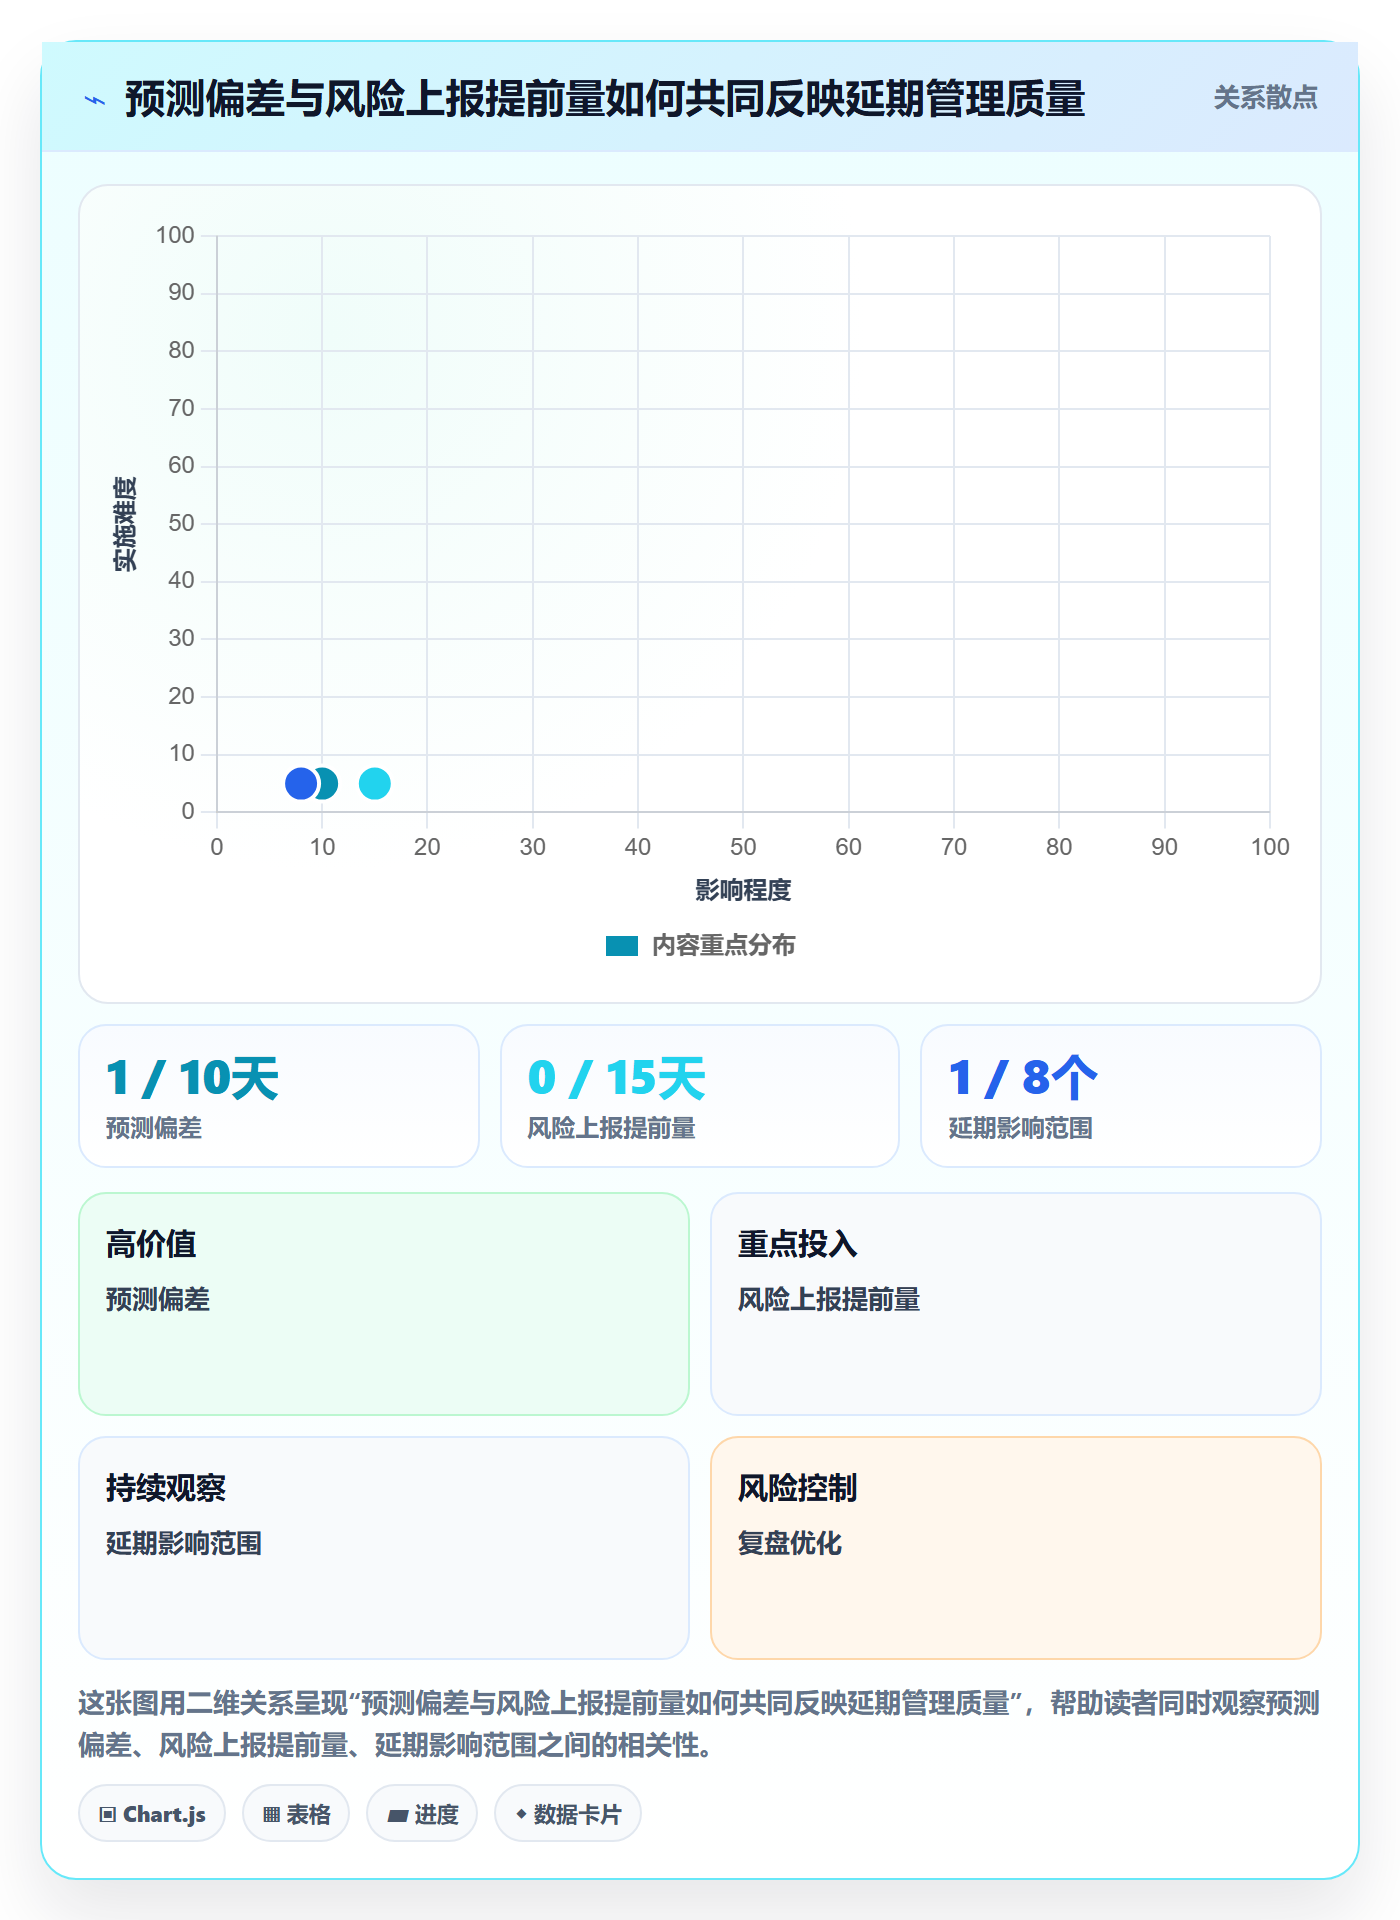Click the lightning icon beside the title
The height and width of the screenshot is (1920, 1400).
coord(95,100)
